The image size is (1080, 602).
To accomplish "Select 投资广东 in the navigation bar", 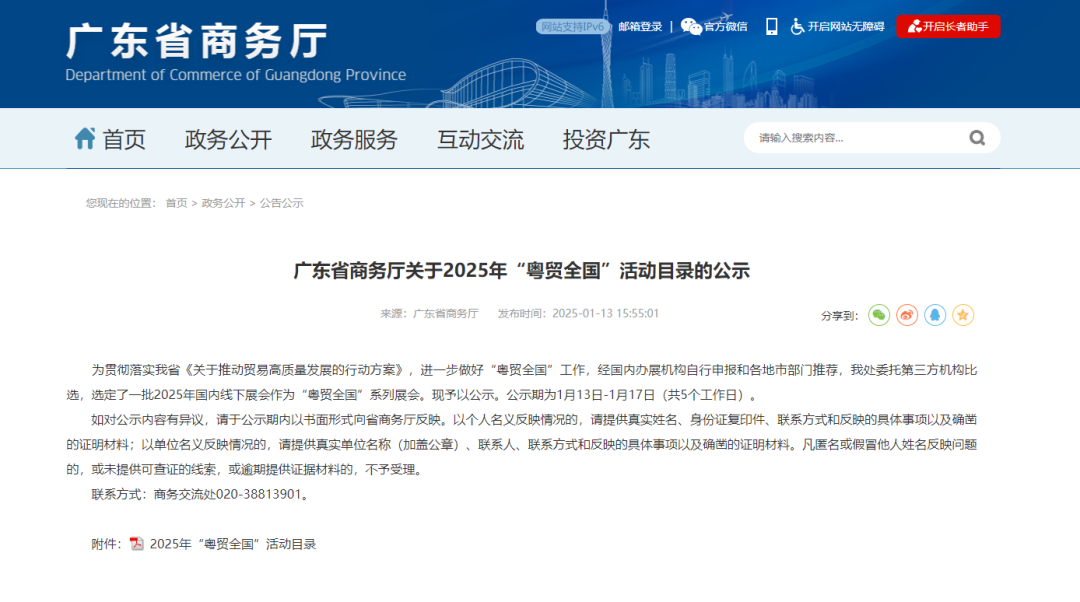I will pyautogui.click(x=606, y=140).
